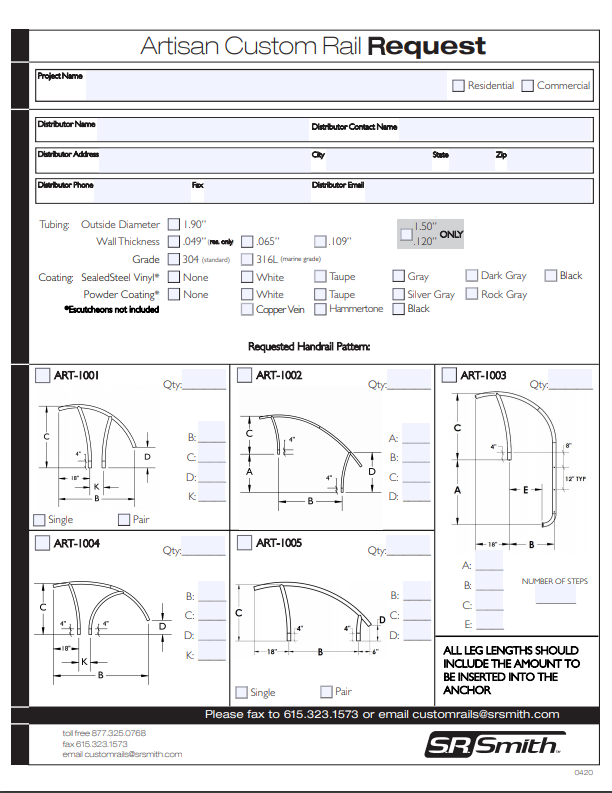
Task: Check the Residential checkbox
Action: point(459,86)
